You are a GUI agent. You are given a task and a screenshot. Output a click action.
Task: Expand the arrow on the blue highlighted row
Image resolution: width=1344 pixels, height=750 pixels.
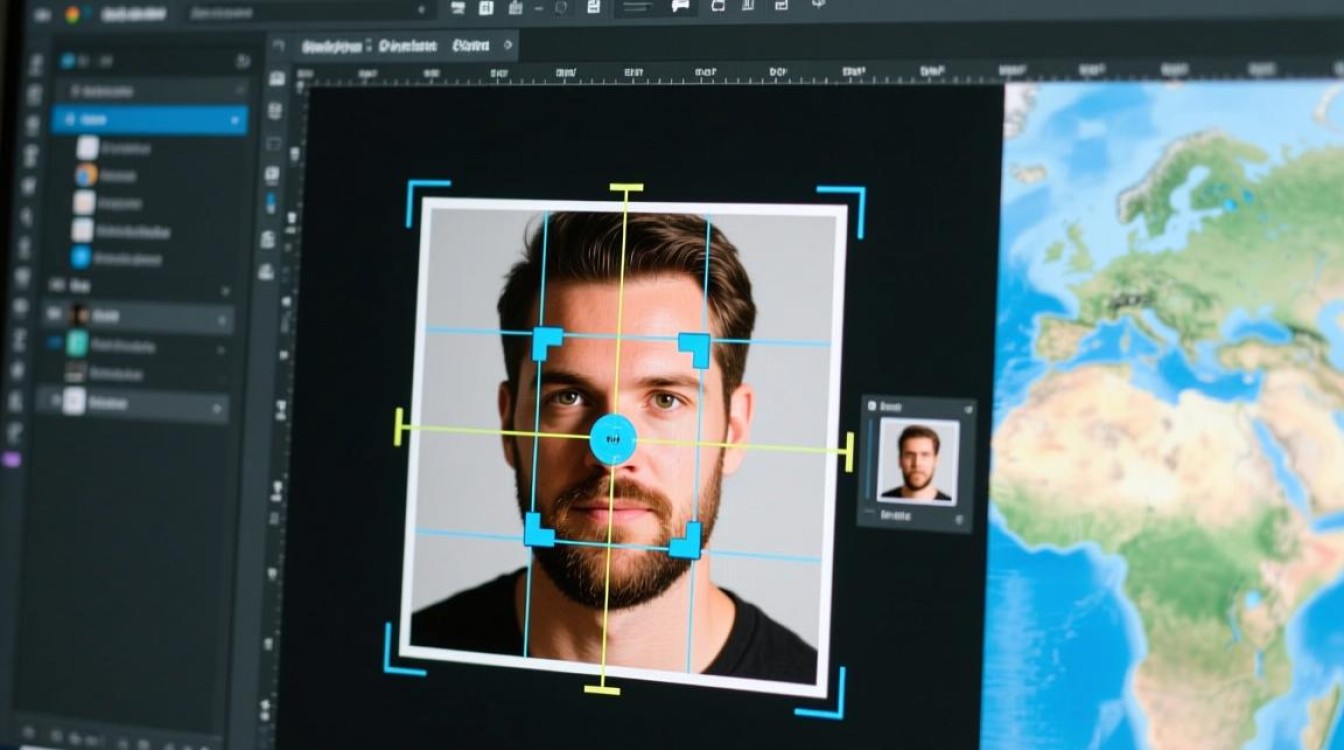click(x=236, y=121)
